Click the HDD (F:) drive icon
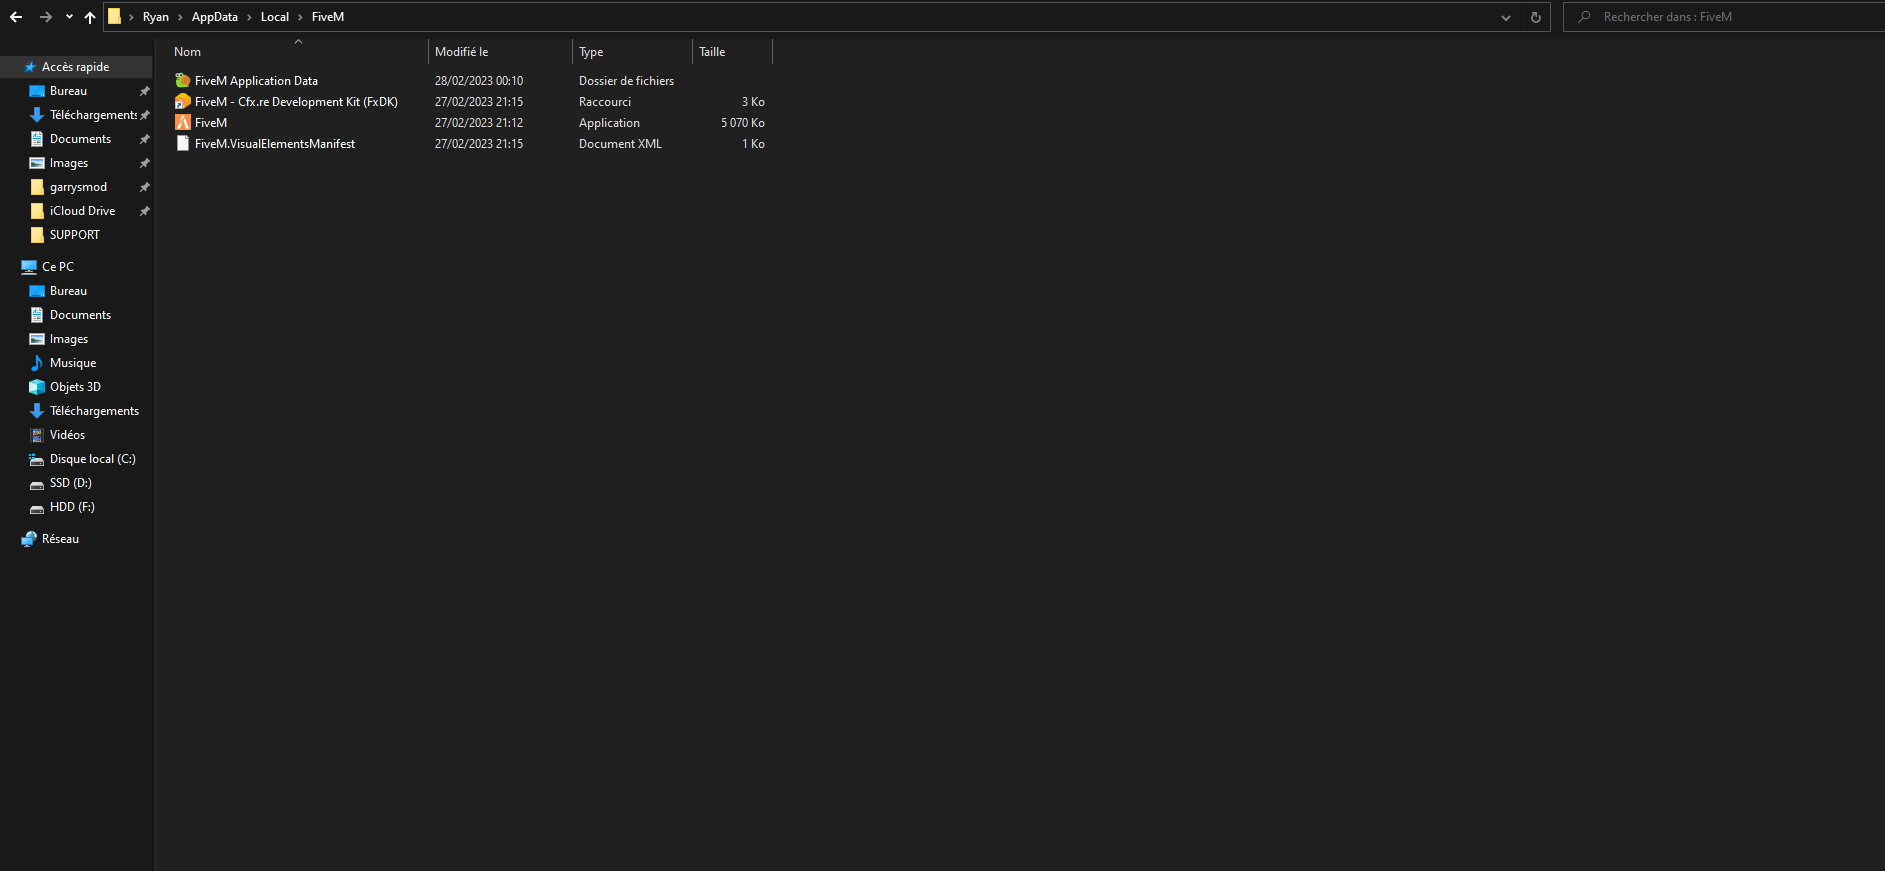1885x871 pixels. point(37,507)
